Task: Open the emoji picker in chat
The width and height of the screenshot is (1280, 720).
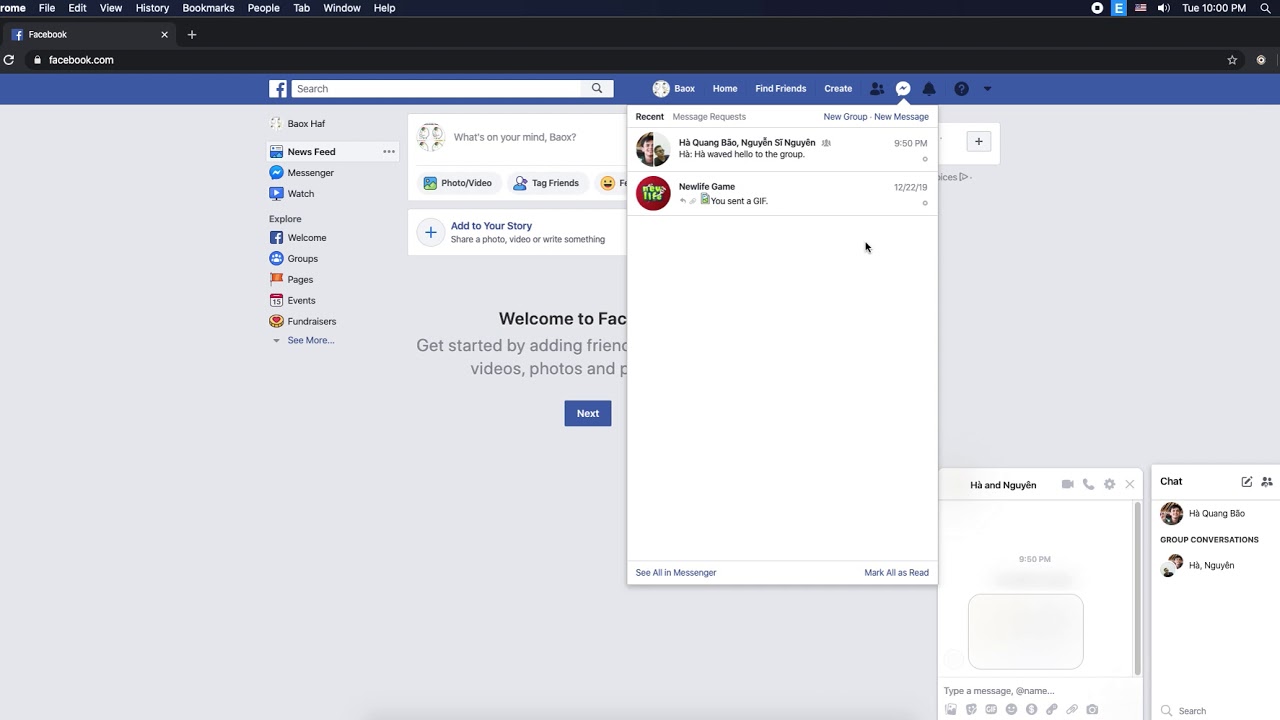Action: pos(1011,710)
